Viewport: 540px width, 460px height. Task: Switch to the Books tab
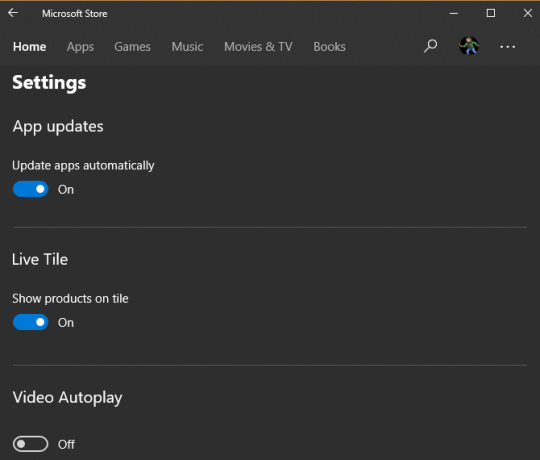tap(329, 47)
